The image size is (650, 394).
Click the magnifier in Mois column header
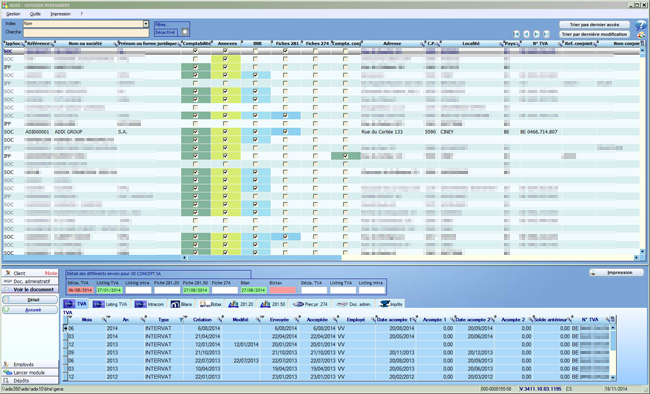pos(104,320)
